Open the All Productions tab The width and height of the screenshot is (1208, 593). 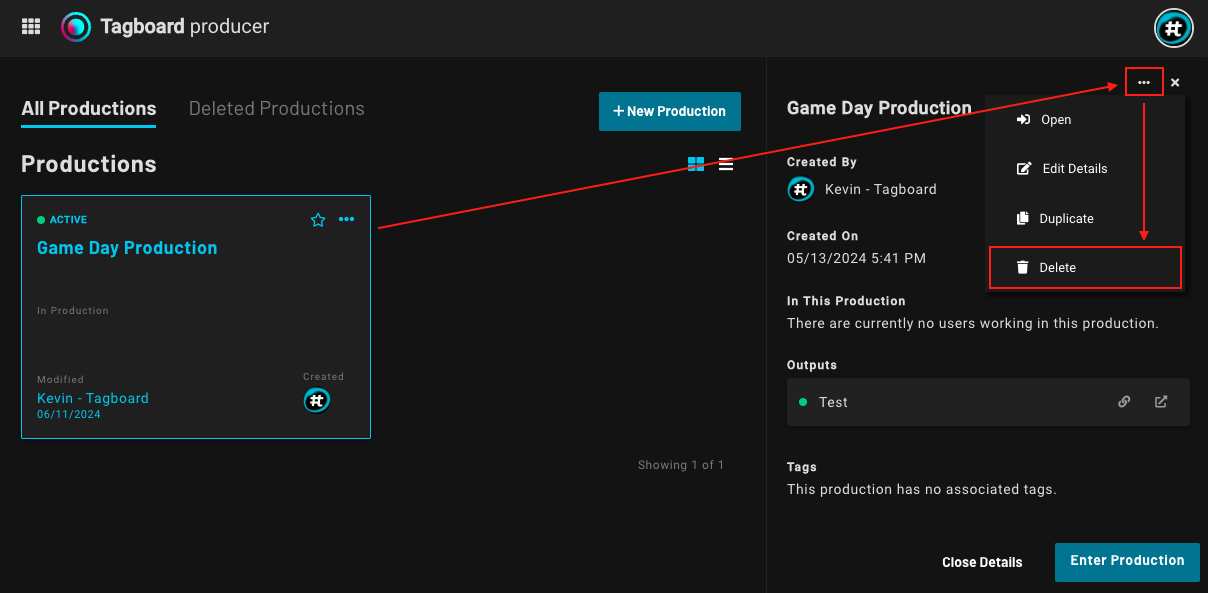[x=88, y=108]
